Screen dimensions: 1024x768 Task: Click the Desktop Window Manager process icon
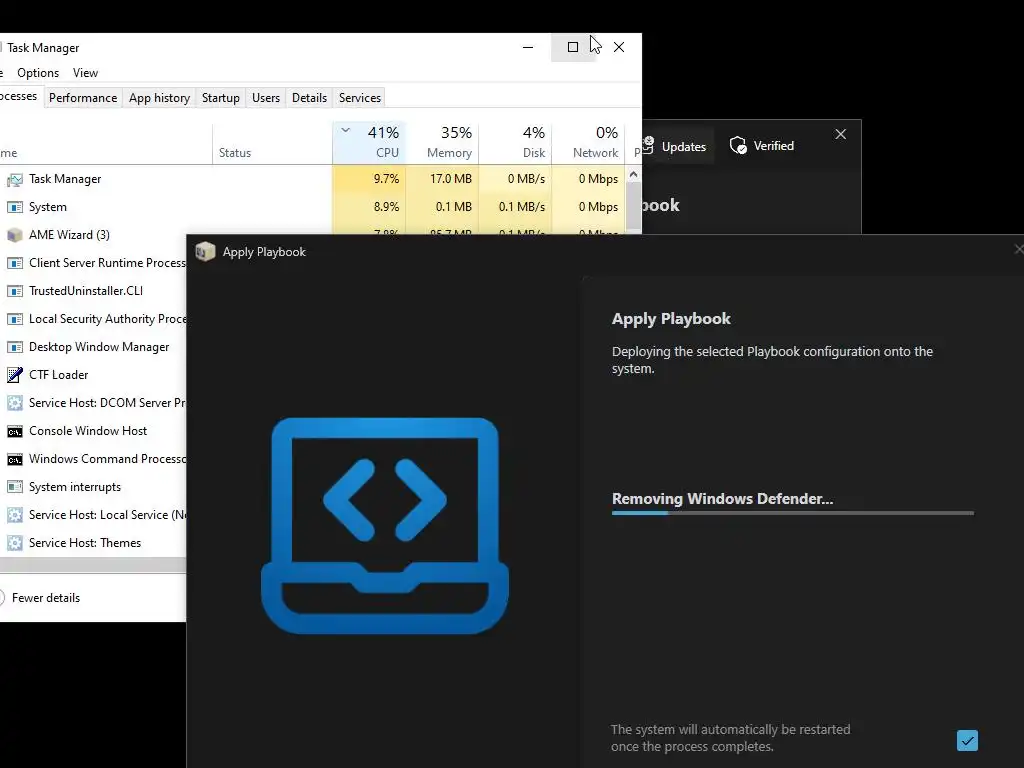coord(14,347)
